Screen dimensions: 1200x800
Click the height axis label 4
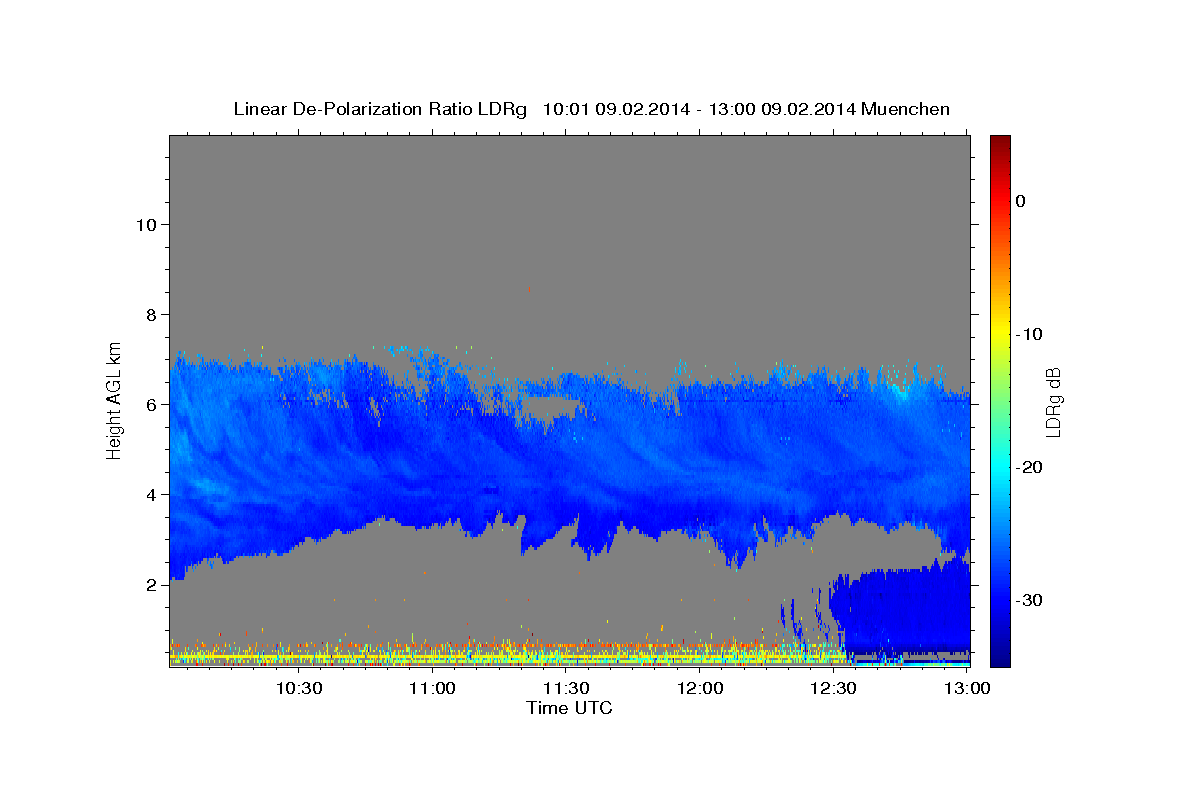(152, 494)
